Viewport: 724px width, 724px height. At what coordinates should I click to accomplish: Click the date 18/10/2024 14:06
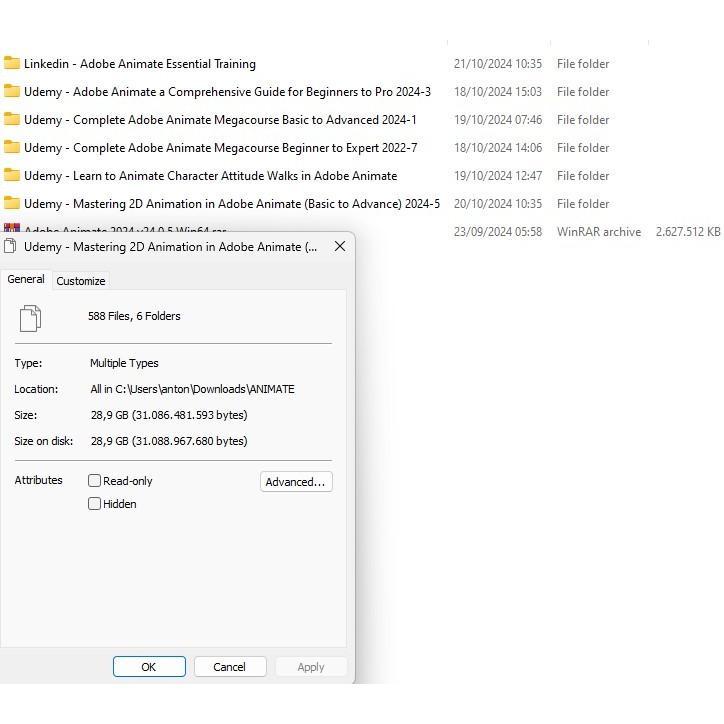(498, 148)
